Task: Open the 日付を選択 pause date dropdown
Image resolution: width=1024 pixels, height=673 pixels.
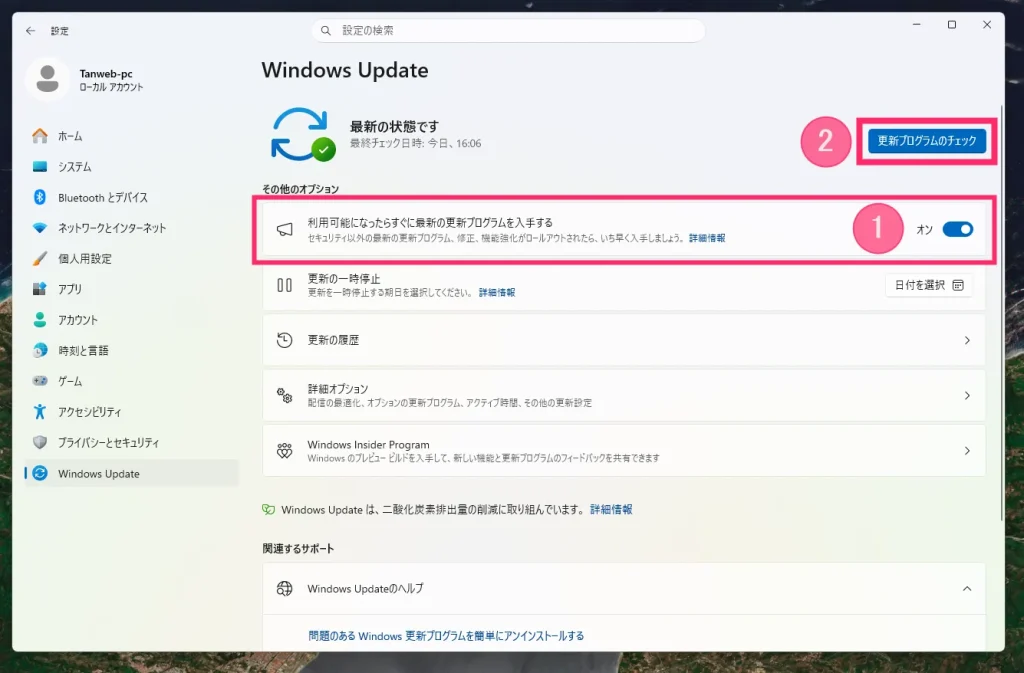Action: coord(929,285)
